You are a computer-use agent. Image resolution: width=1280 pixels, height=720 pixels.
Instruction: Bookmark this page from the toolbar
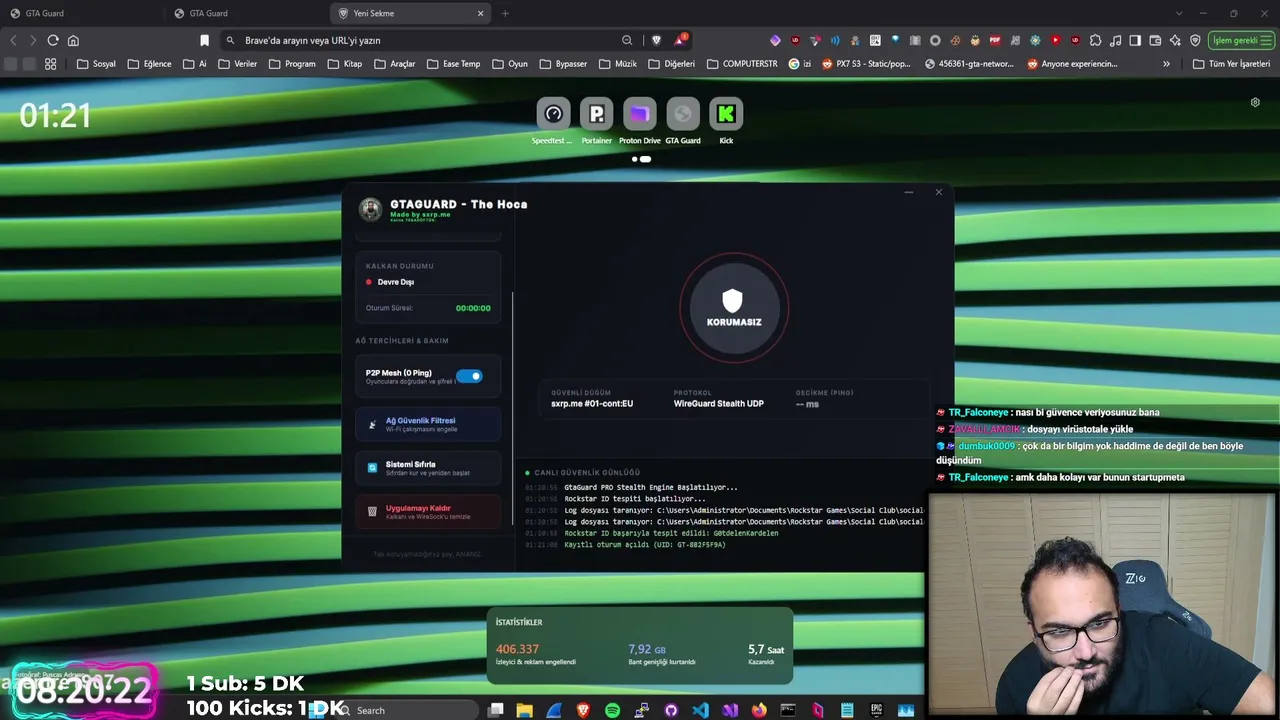click(x=204, y=40)
